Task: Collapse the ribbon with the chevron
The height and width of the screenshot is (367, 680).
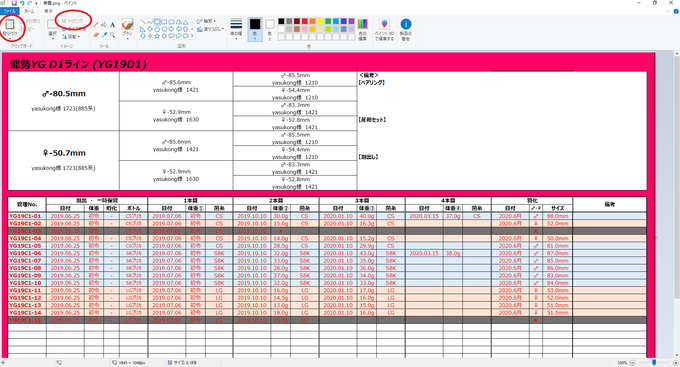Action: [x=669, y=12]
